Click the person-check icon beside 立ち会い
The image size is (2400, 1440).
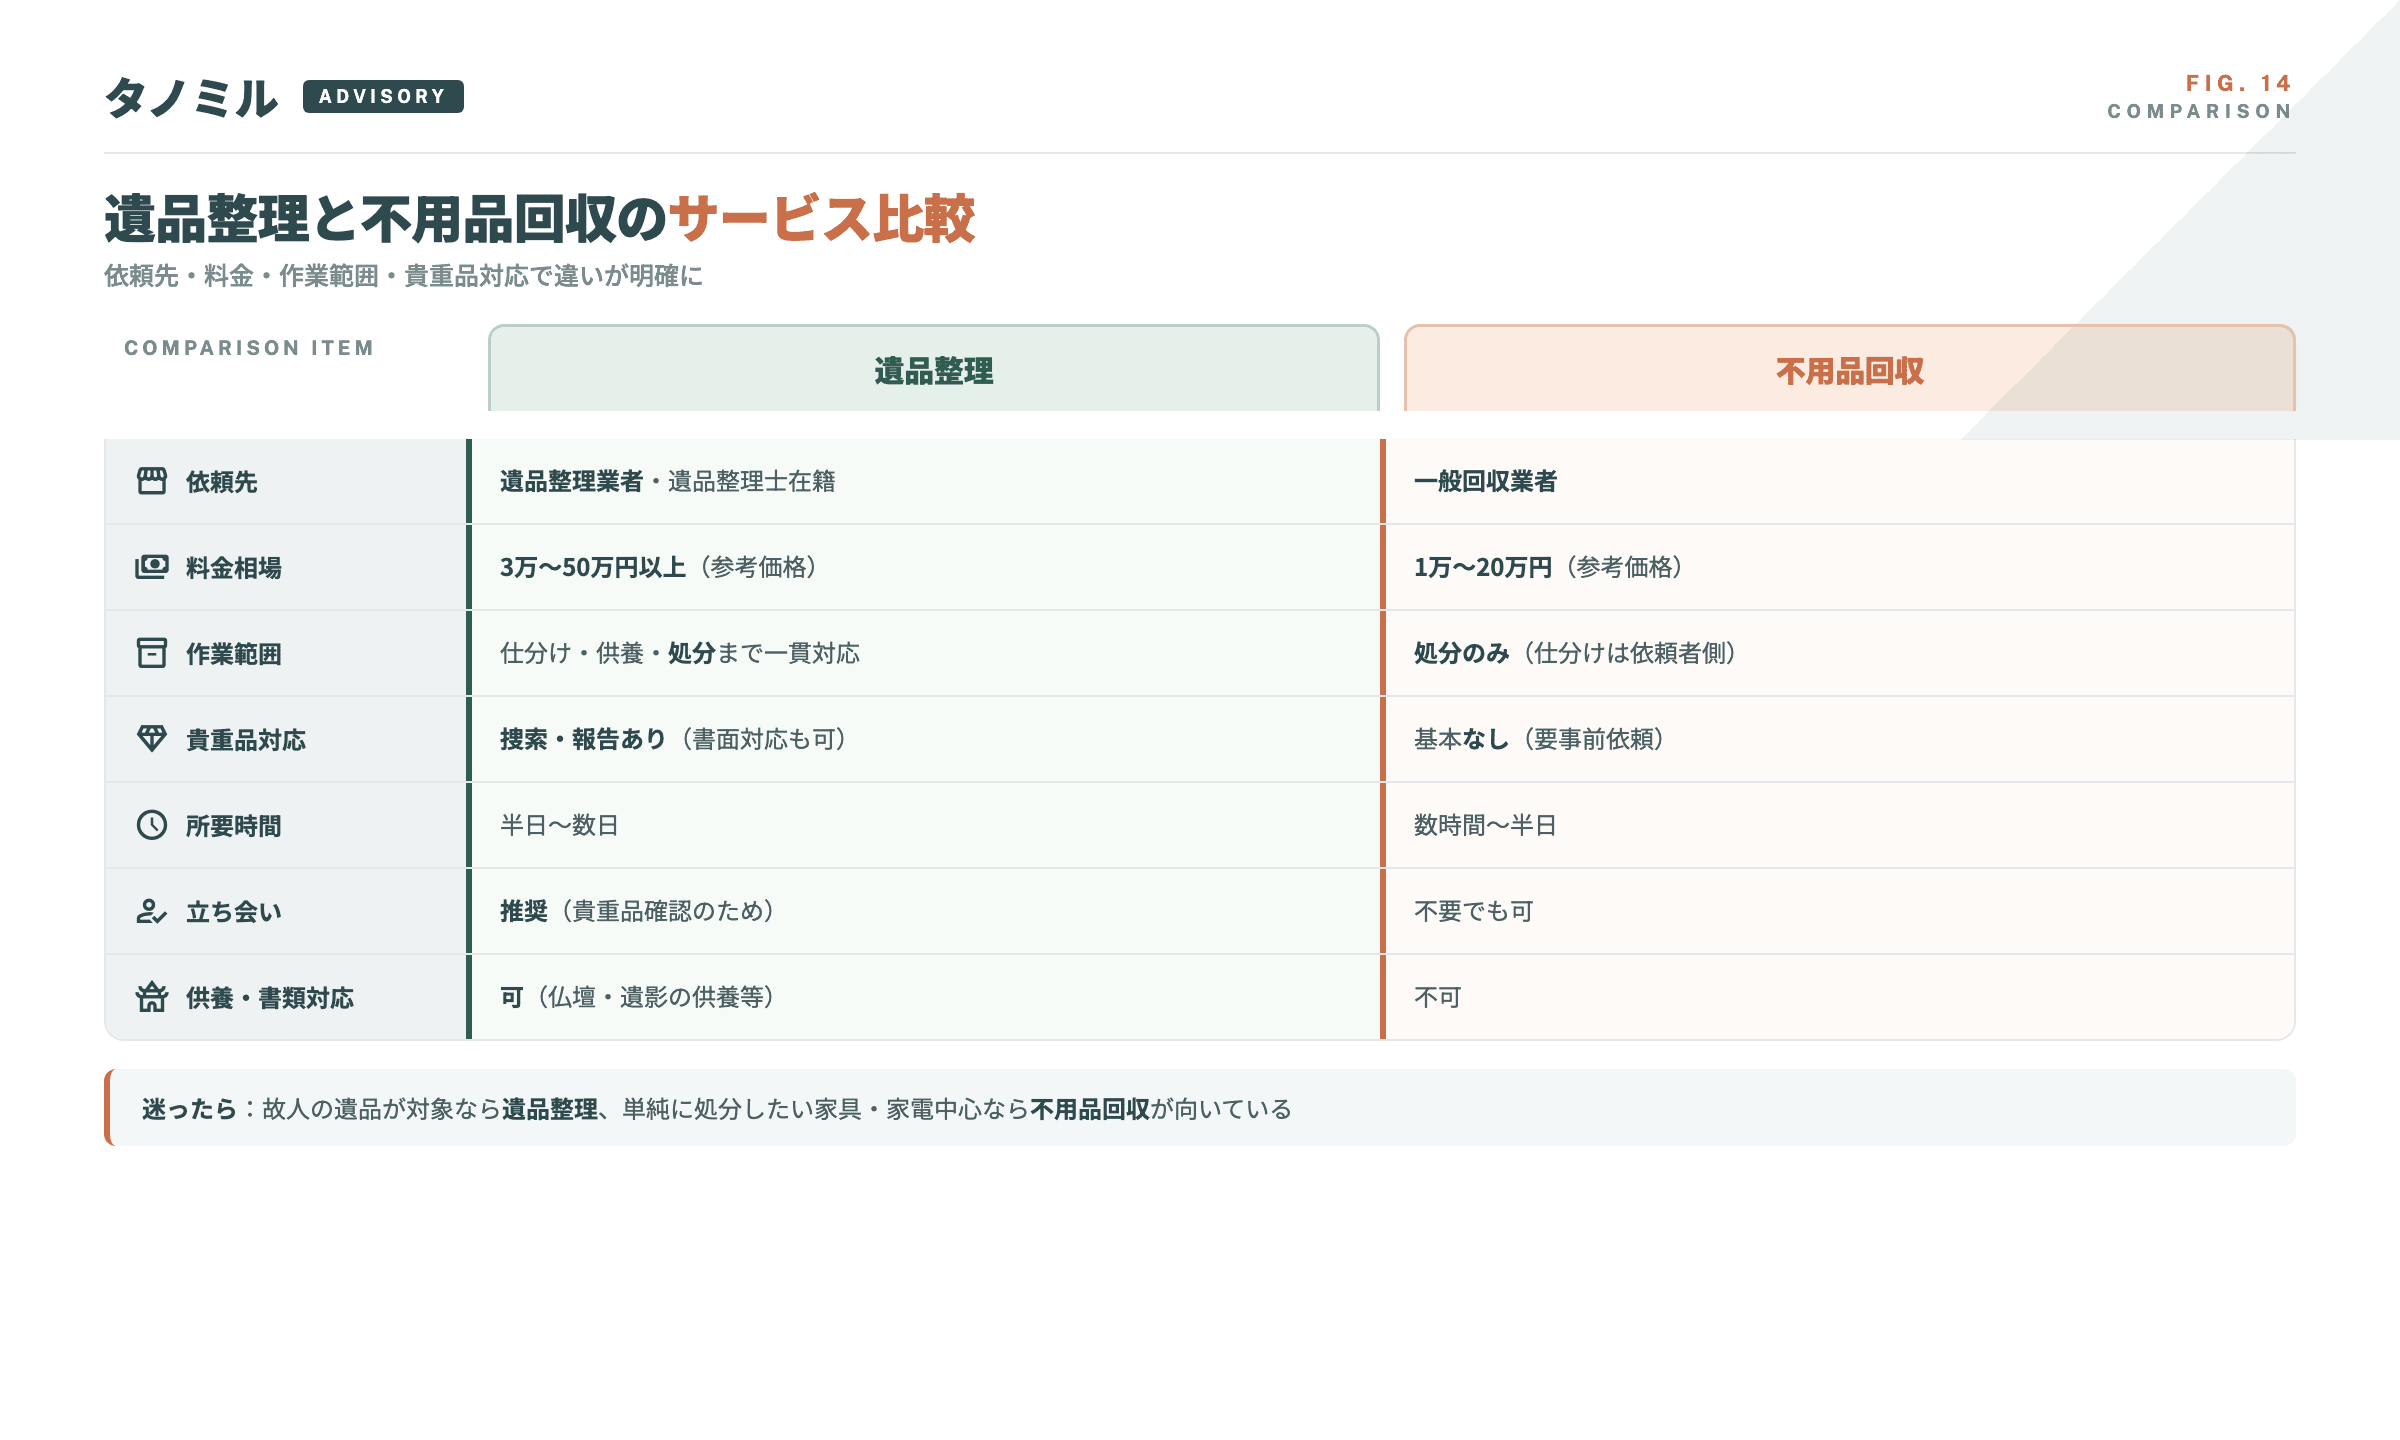tap(152, 911)
